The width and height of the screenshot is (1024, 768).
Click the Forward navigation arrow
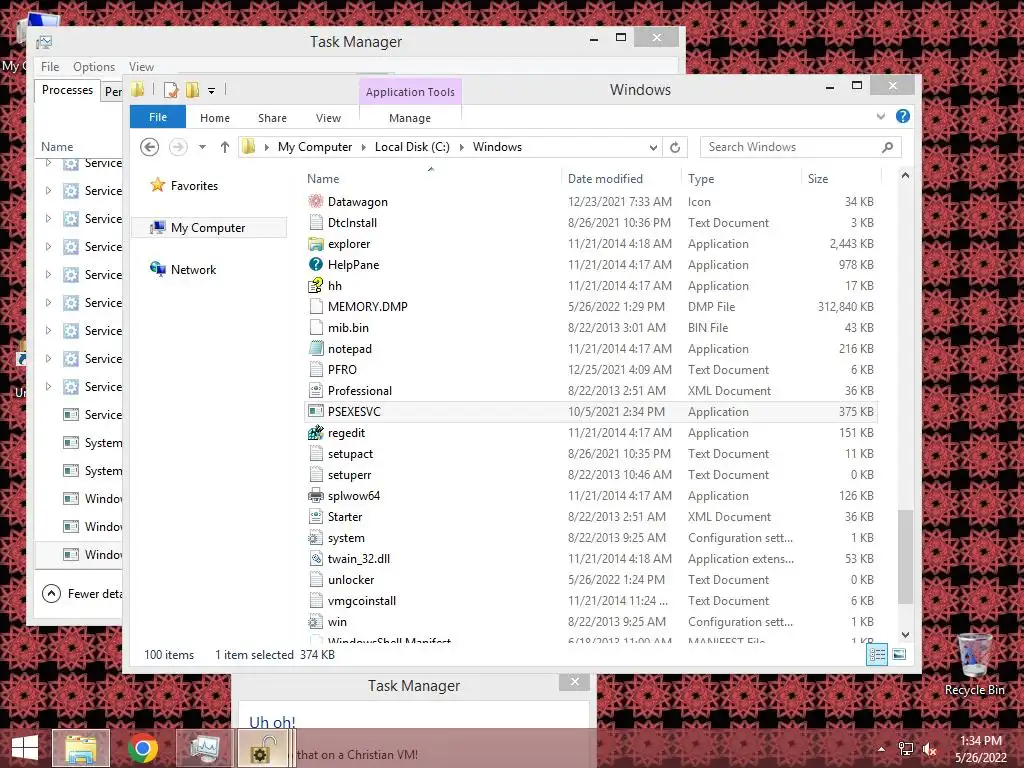178,147
